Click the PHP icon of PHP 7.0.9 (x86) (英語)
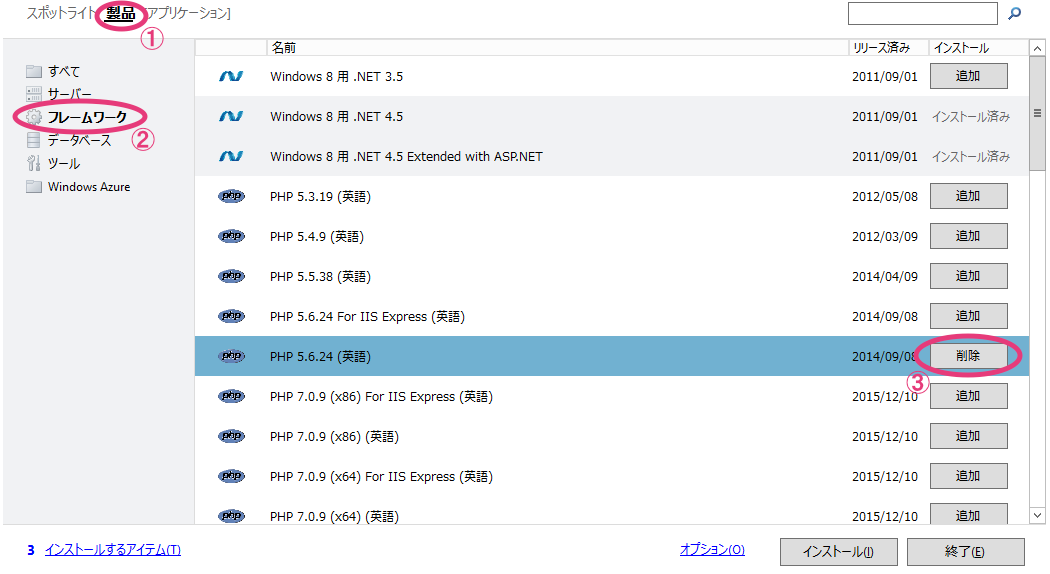 click(x=232, y=436)
